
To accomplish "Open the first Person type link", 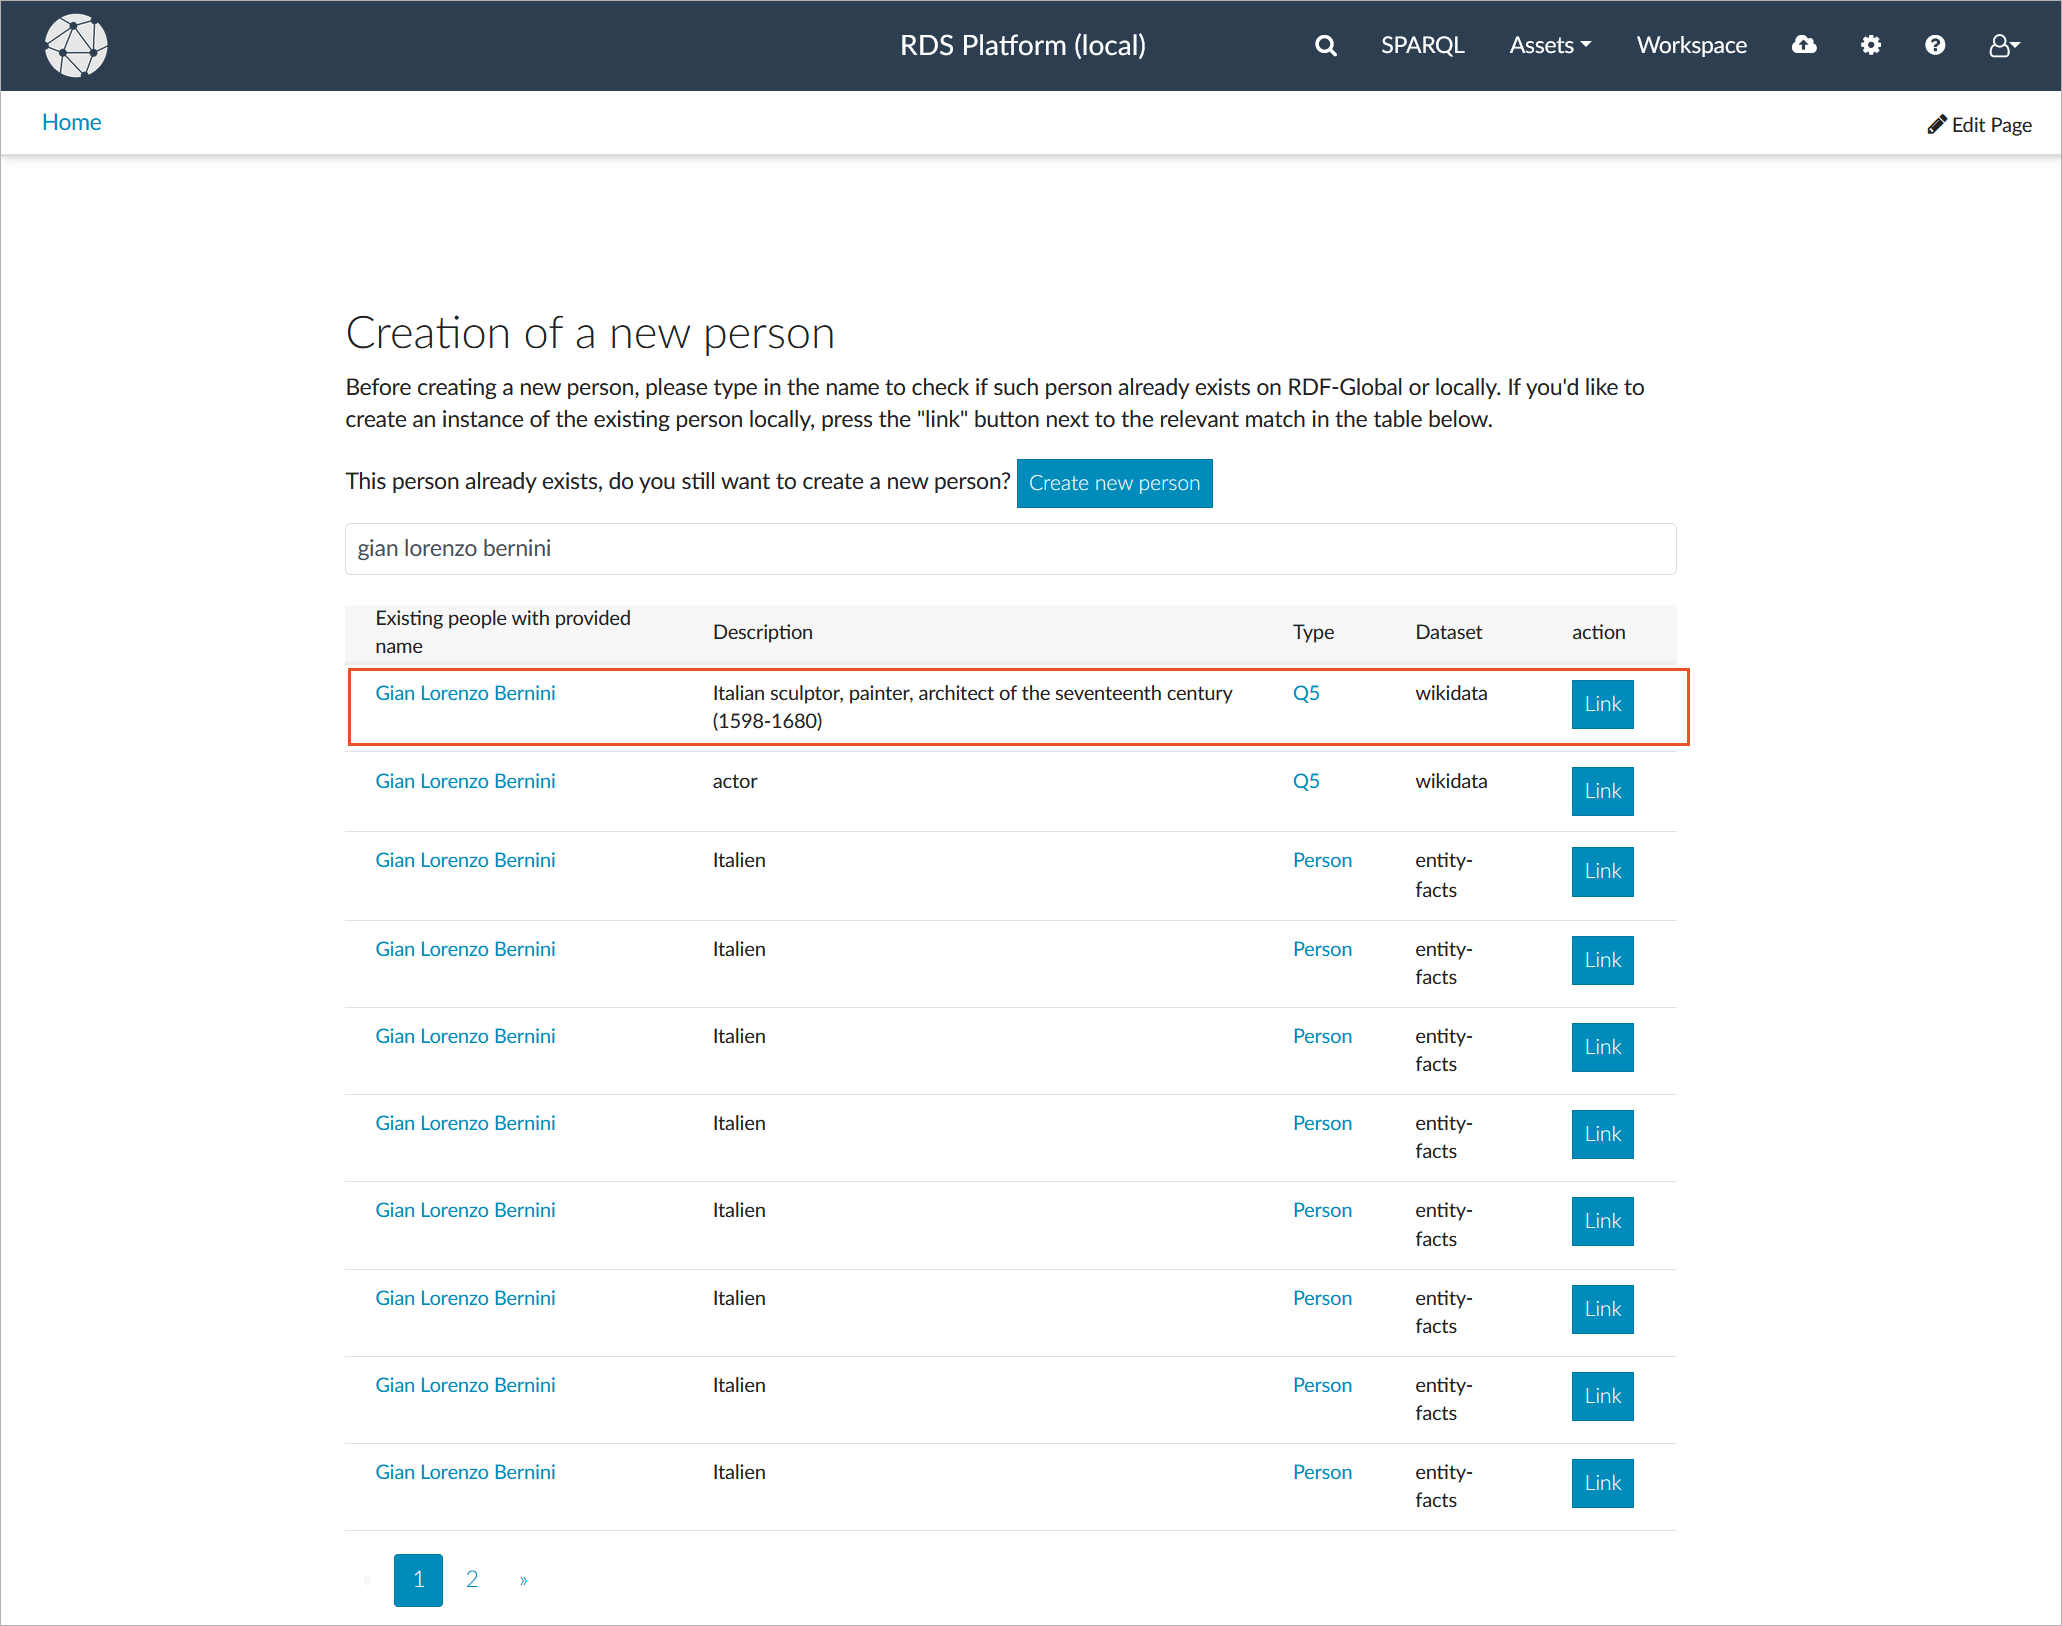I will point(1322,860).
